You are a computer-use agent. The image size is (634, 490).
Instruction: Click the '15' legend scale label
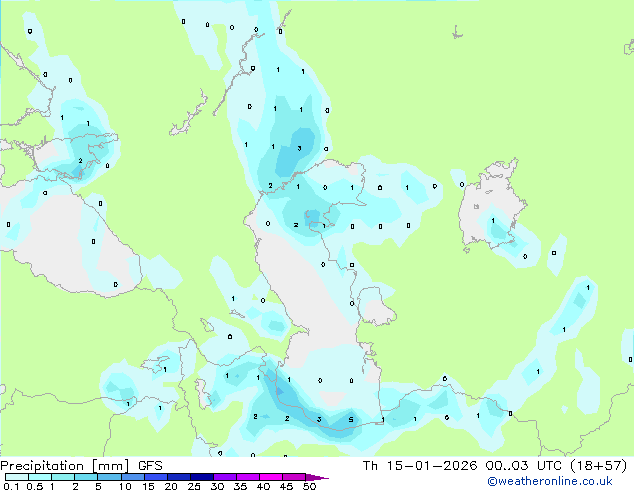pos(148,486)
